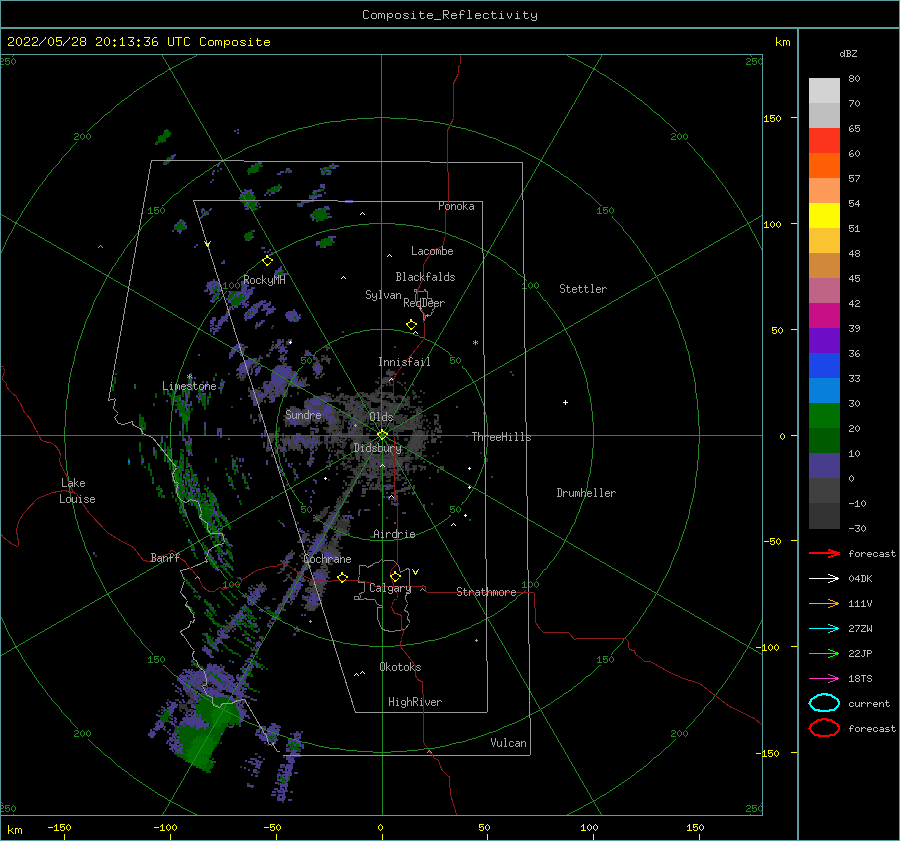Click the yellow diamond marker south of RedDeer
Image resolution: width=900 pixels, height=841 pixels.
click(411, 324)
